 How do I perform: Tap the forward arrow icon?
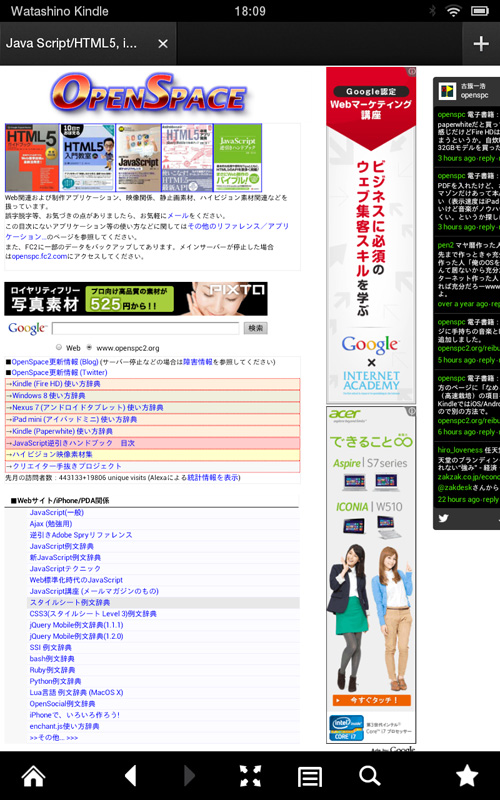coord(189,776)
